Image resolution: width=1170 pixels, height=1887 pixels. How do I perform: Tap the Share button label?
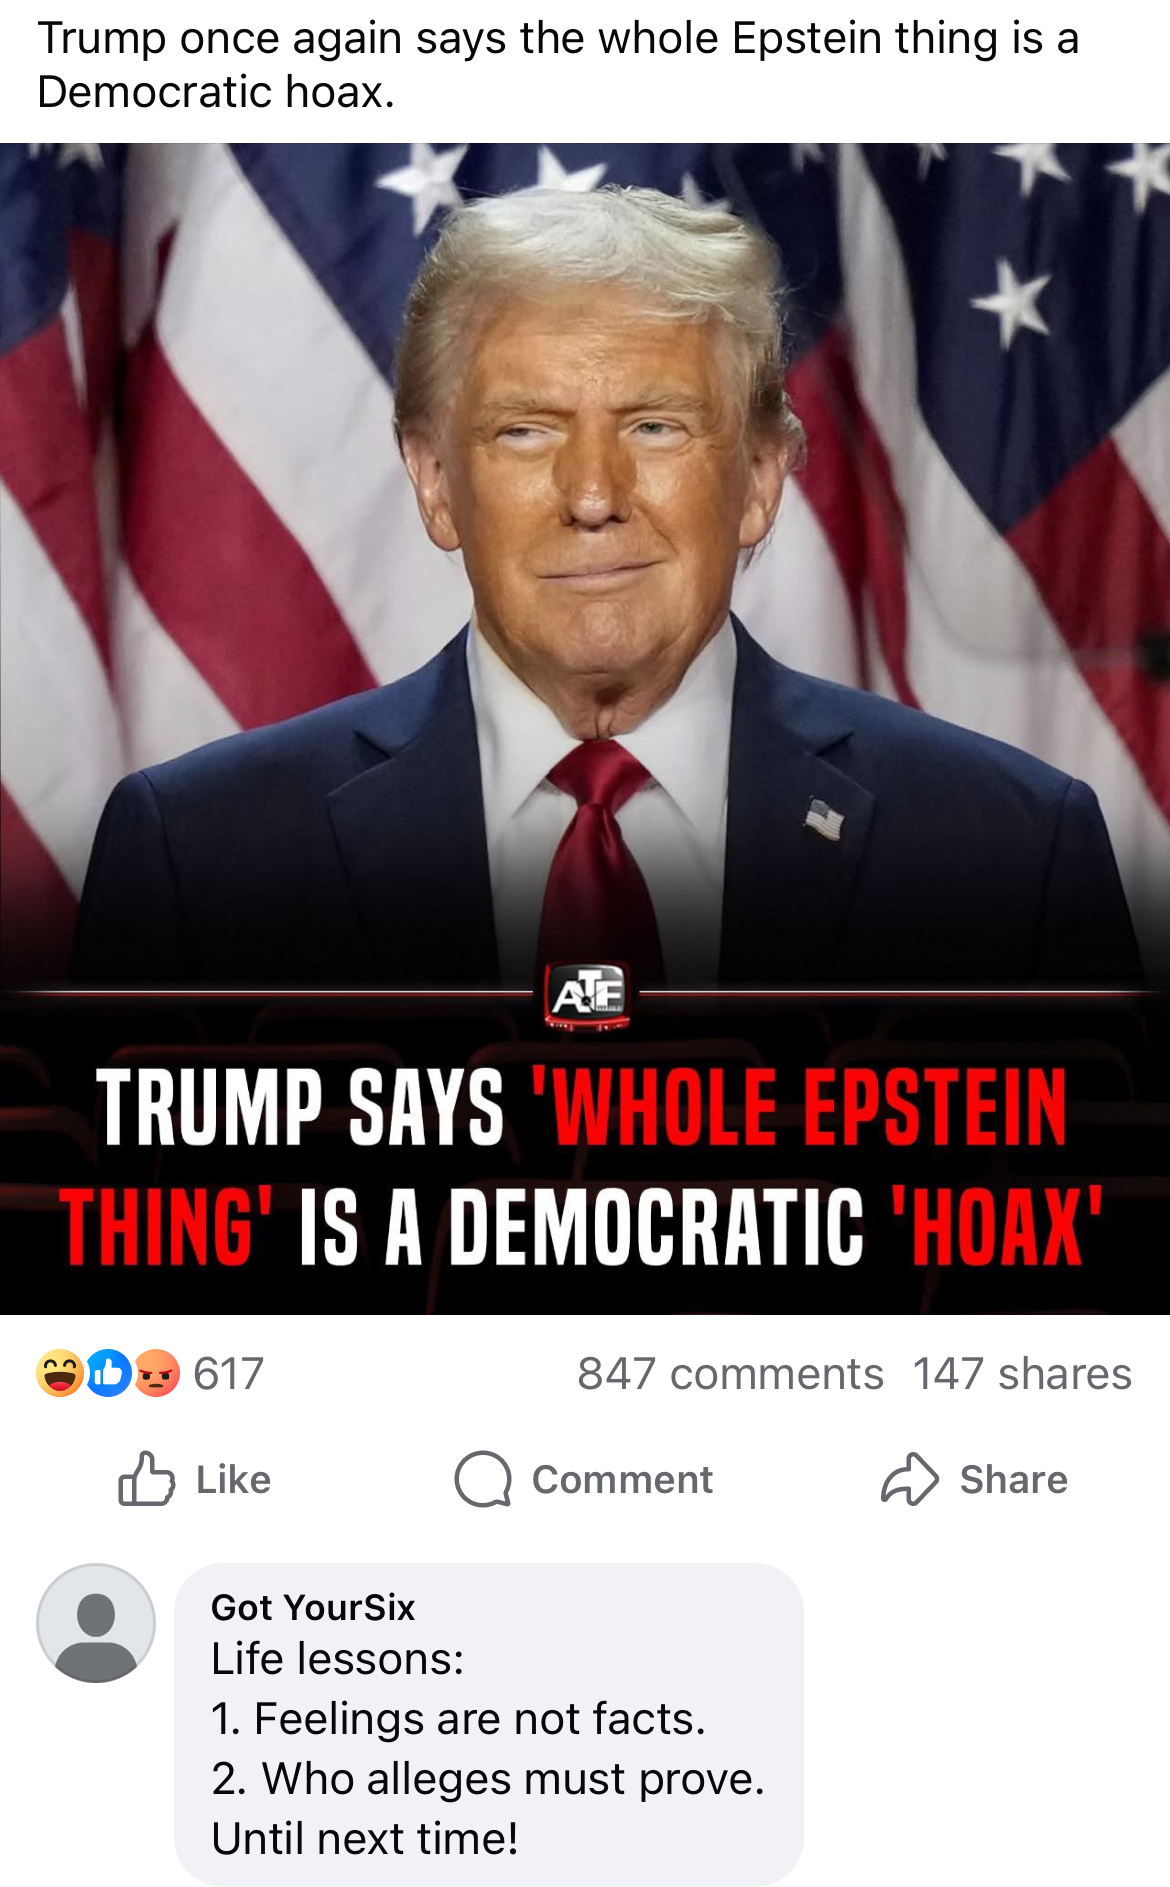pyautogui.click(x=1013, y=1479)
